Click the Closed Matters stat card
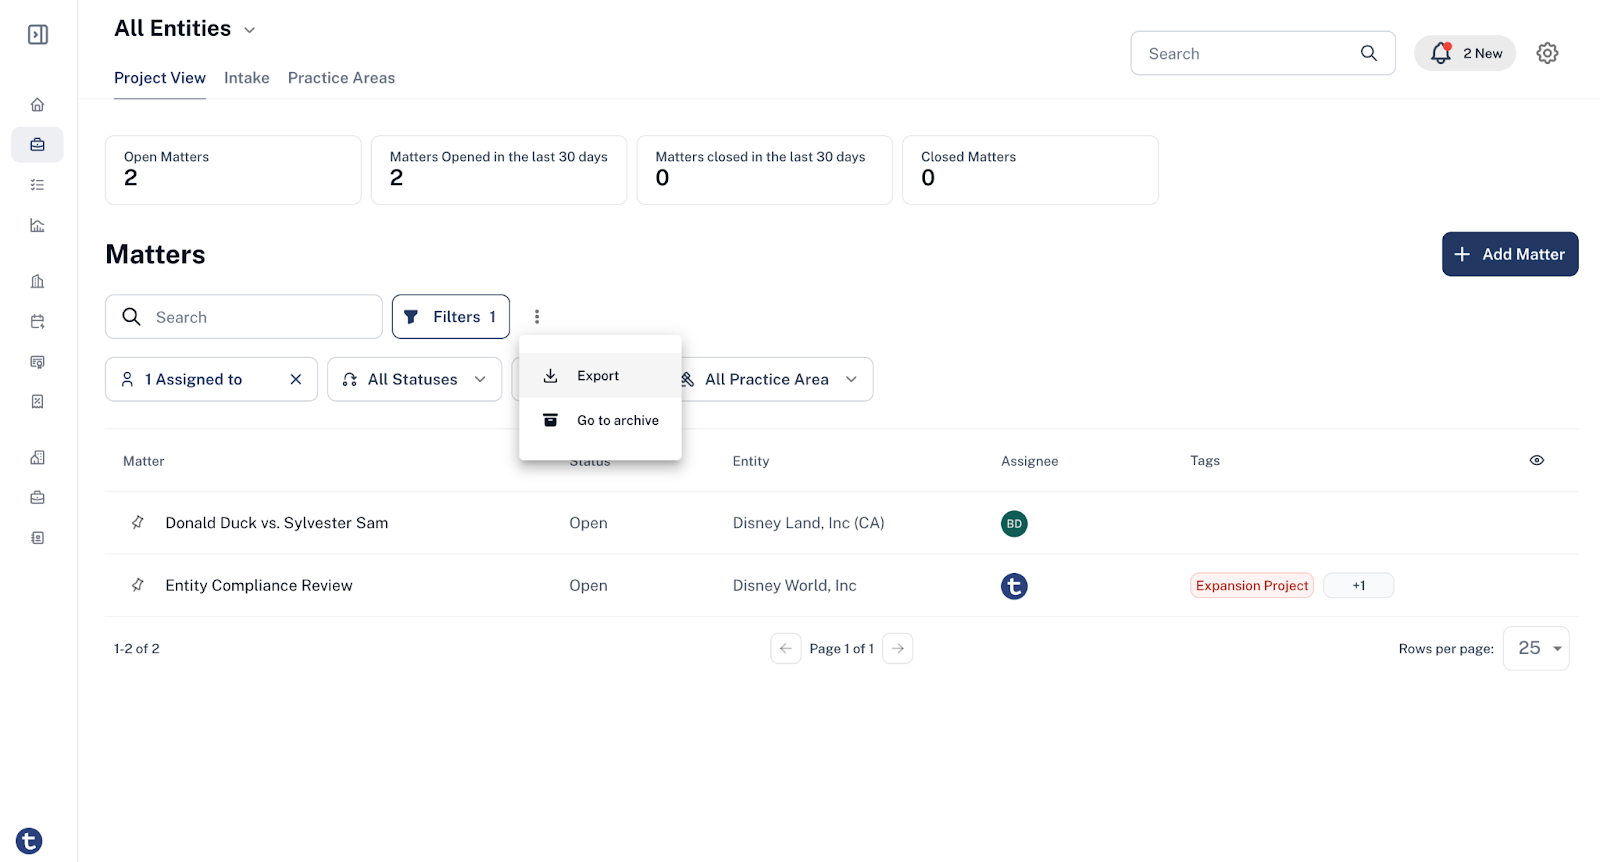This screenshot has width=1600, height=862. pos(1030,170)
